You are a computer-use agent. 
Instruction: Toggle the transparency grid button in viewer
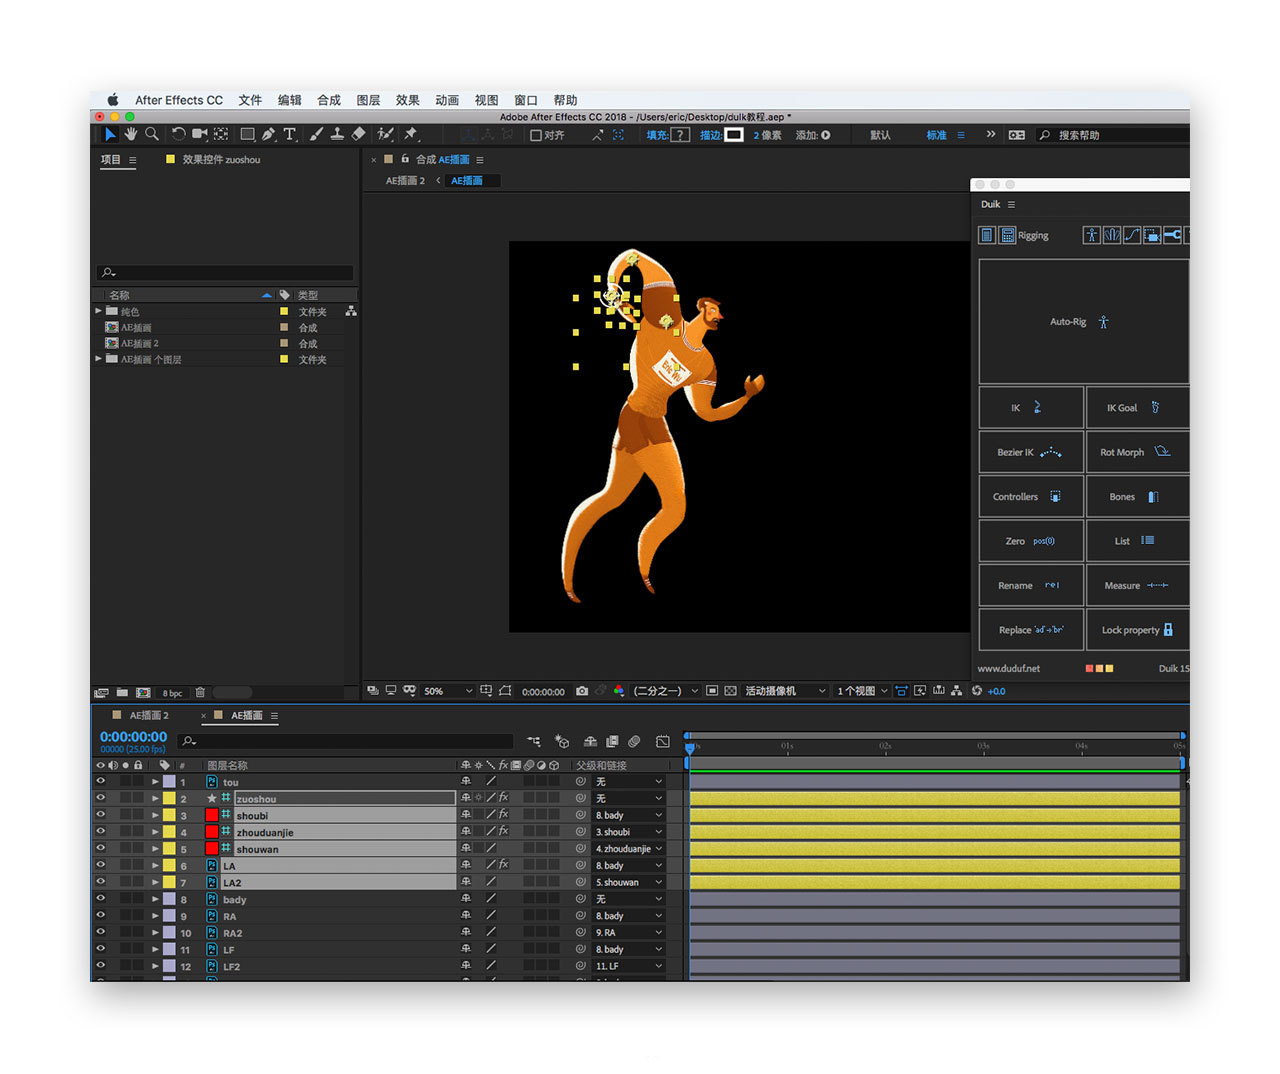(x=730, y=691)
